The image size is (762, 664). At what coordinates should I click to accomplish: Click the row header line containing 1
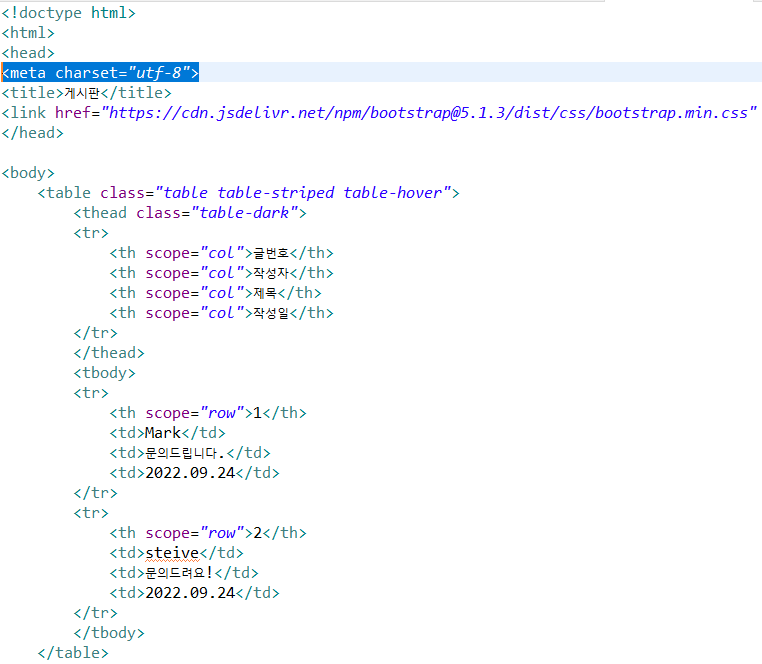208,413
